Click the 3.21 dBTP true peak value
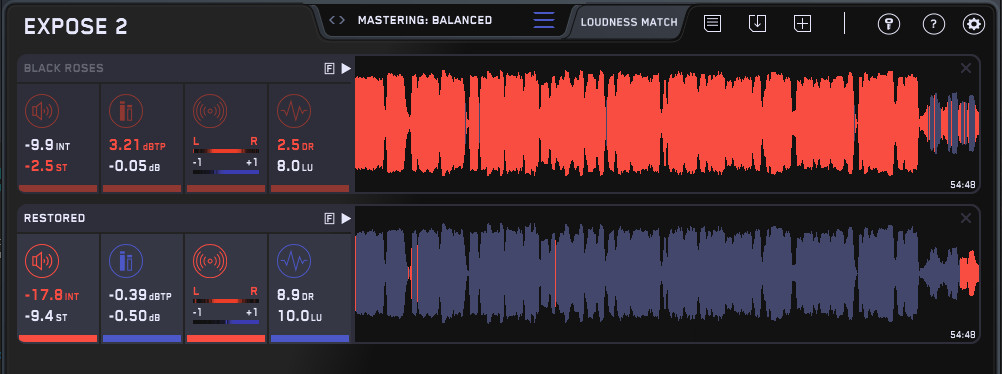Image resolution: width=1002 pixels, height=374 pixels. [137, 146]
